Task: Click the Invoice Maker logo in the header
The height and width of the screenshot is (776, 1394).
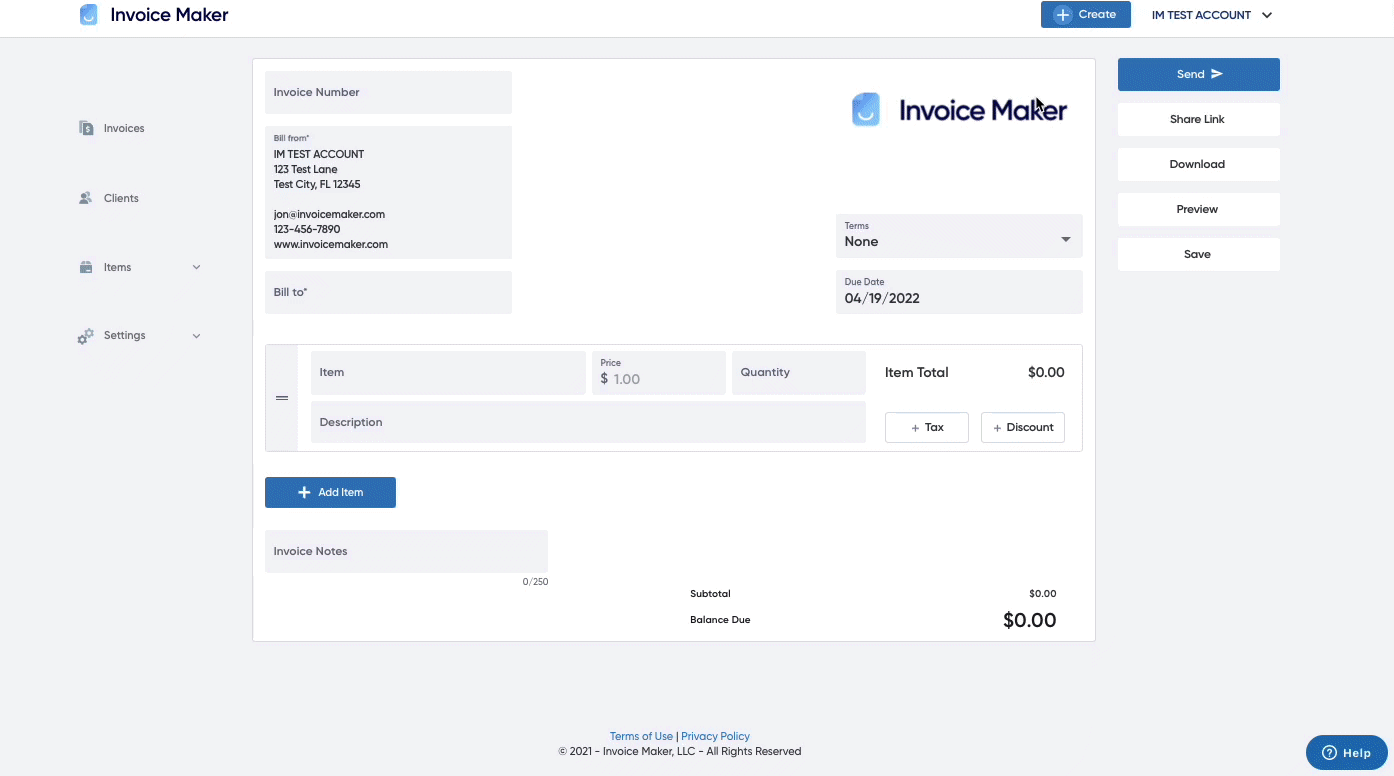Action: [x=154, y=15]
